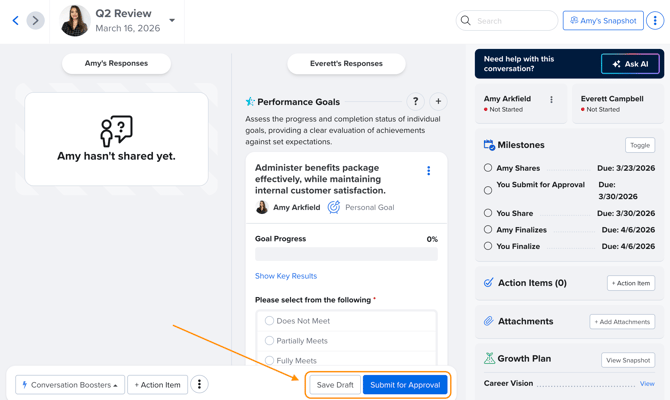Choose the Fully Meets radio option
The height and width of the screenshot is (400, 670).
pyautogui.click(x=269, y=361)
